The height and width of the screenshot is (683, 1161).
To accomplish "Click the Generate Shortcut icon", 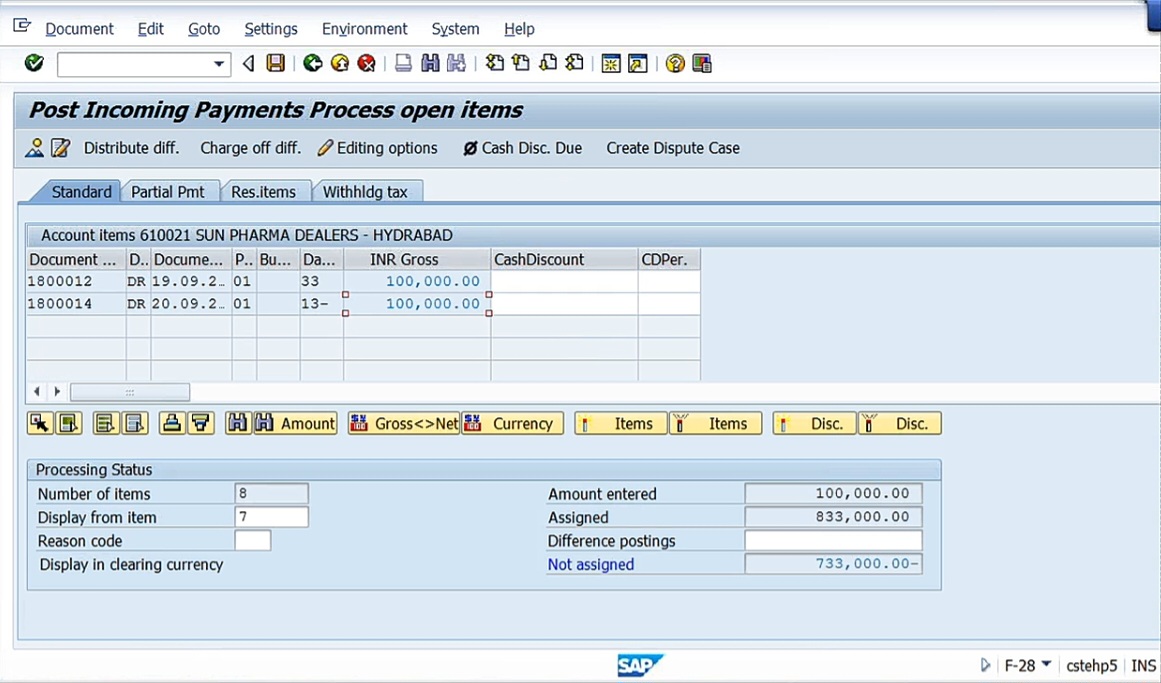I will pyautogui.click(x=638, y=64).
